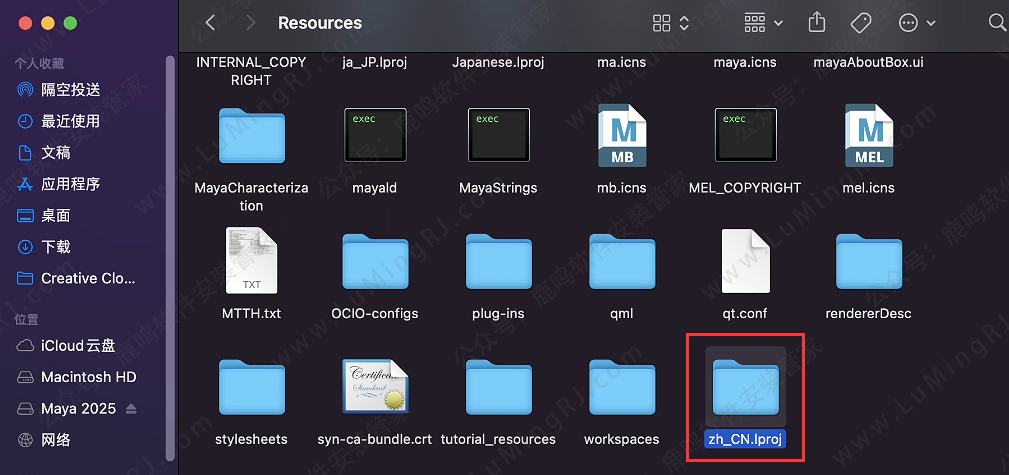Select the qt.conf file
The image size is (1009, 475).
[x=745, y=262]
